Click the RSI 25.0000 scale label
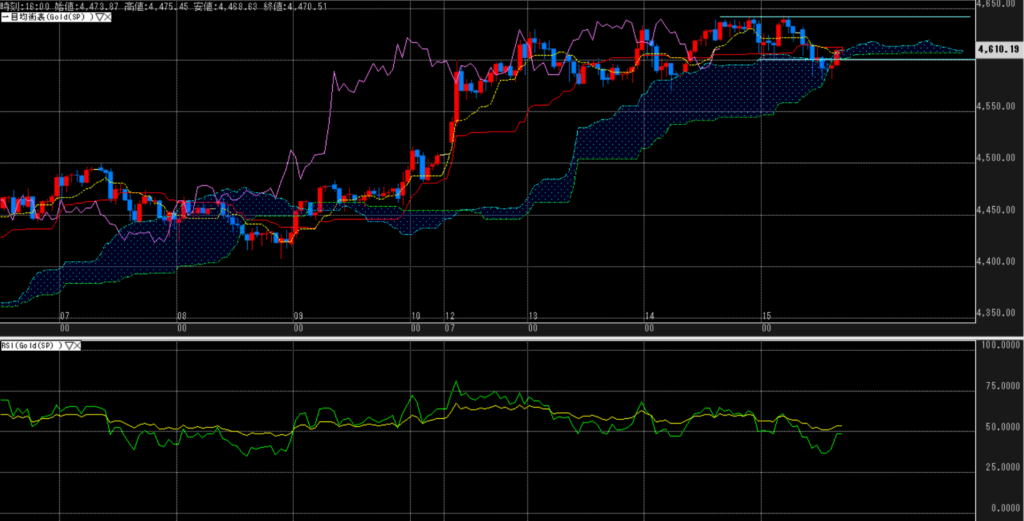1024x521 pixels. 998,467
